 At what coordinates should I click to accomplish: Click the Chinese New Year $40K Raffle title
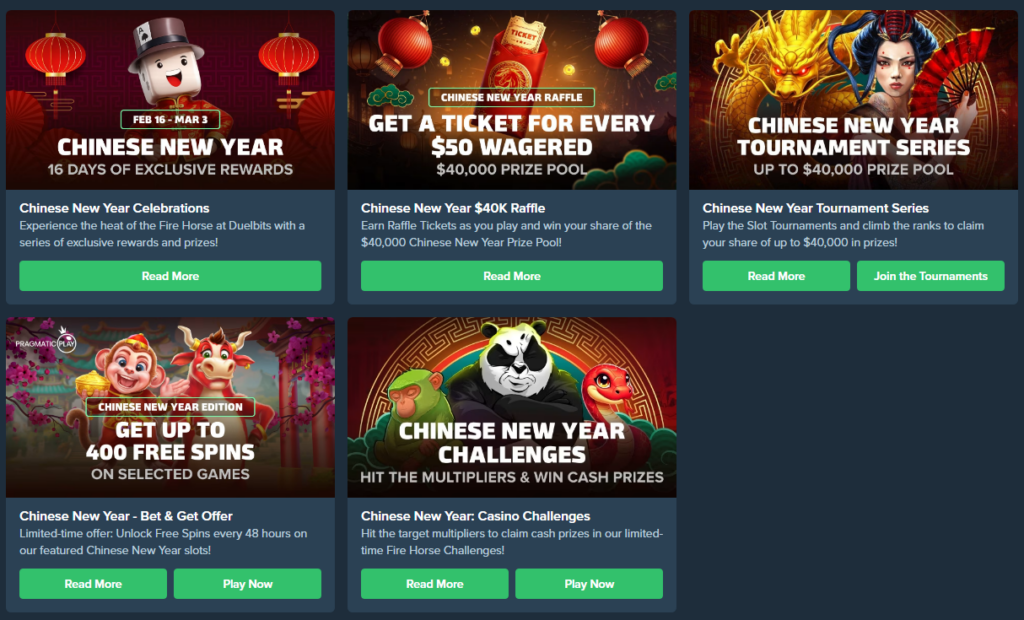[x=453, y=208]
